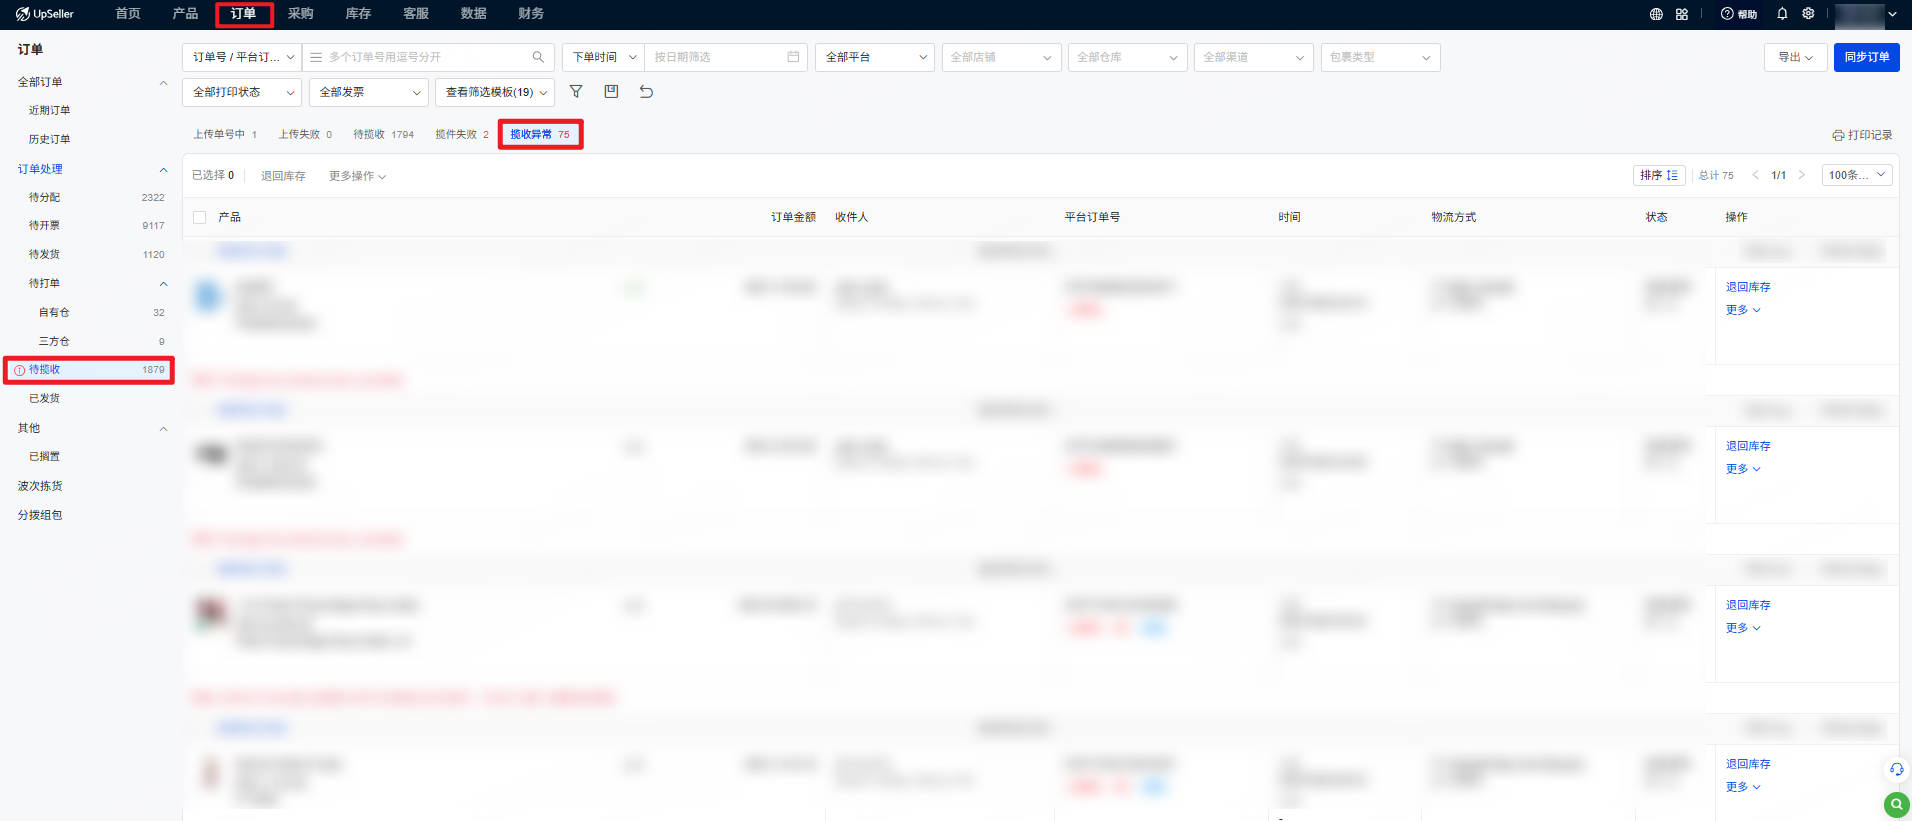Open the apps grid icon
The image size is (1912, 821).
click(x=1682, y=14)
